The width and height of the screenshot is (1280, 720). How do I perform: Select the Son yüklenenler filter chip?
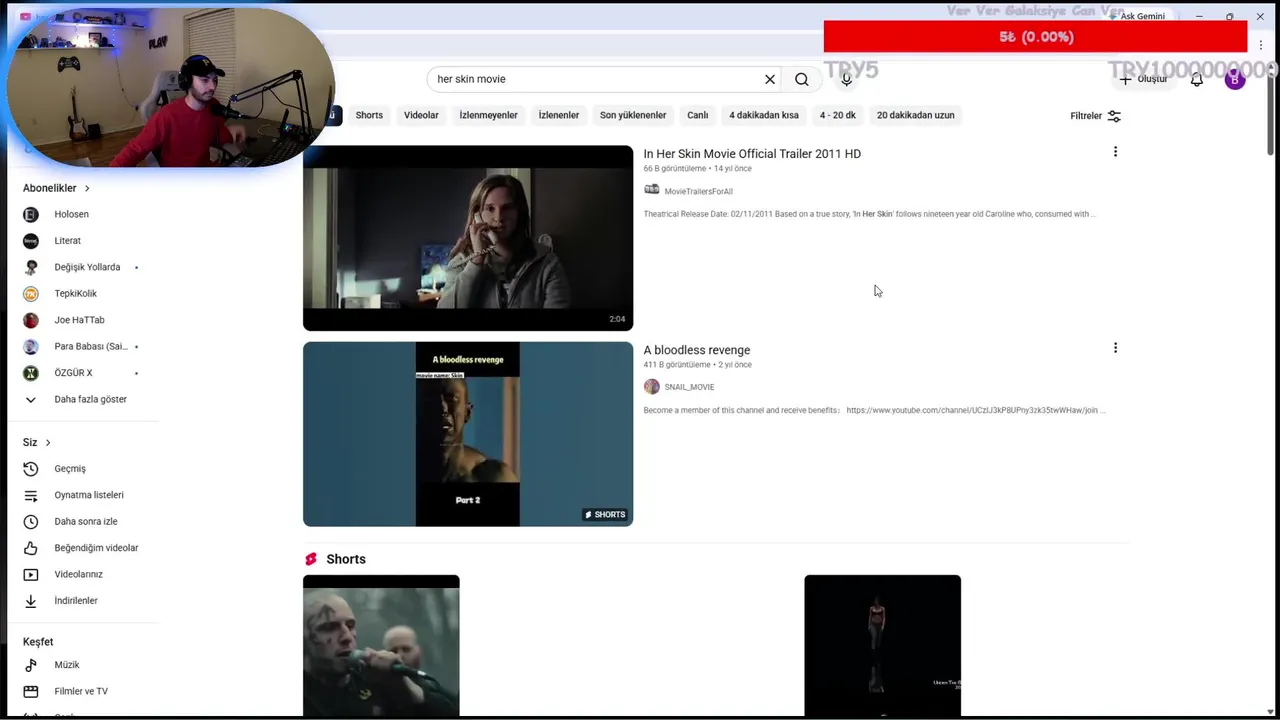click(x=633, y=115)
